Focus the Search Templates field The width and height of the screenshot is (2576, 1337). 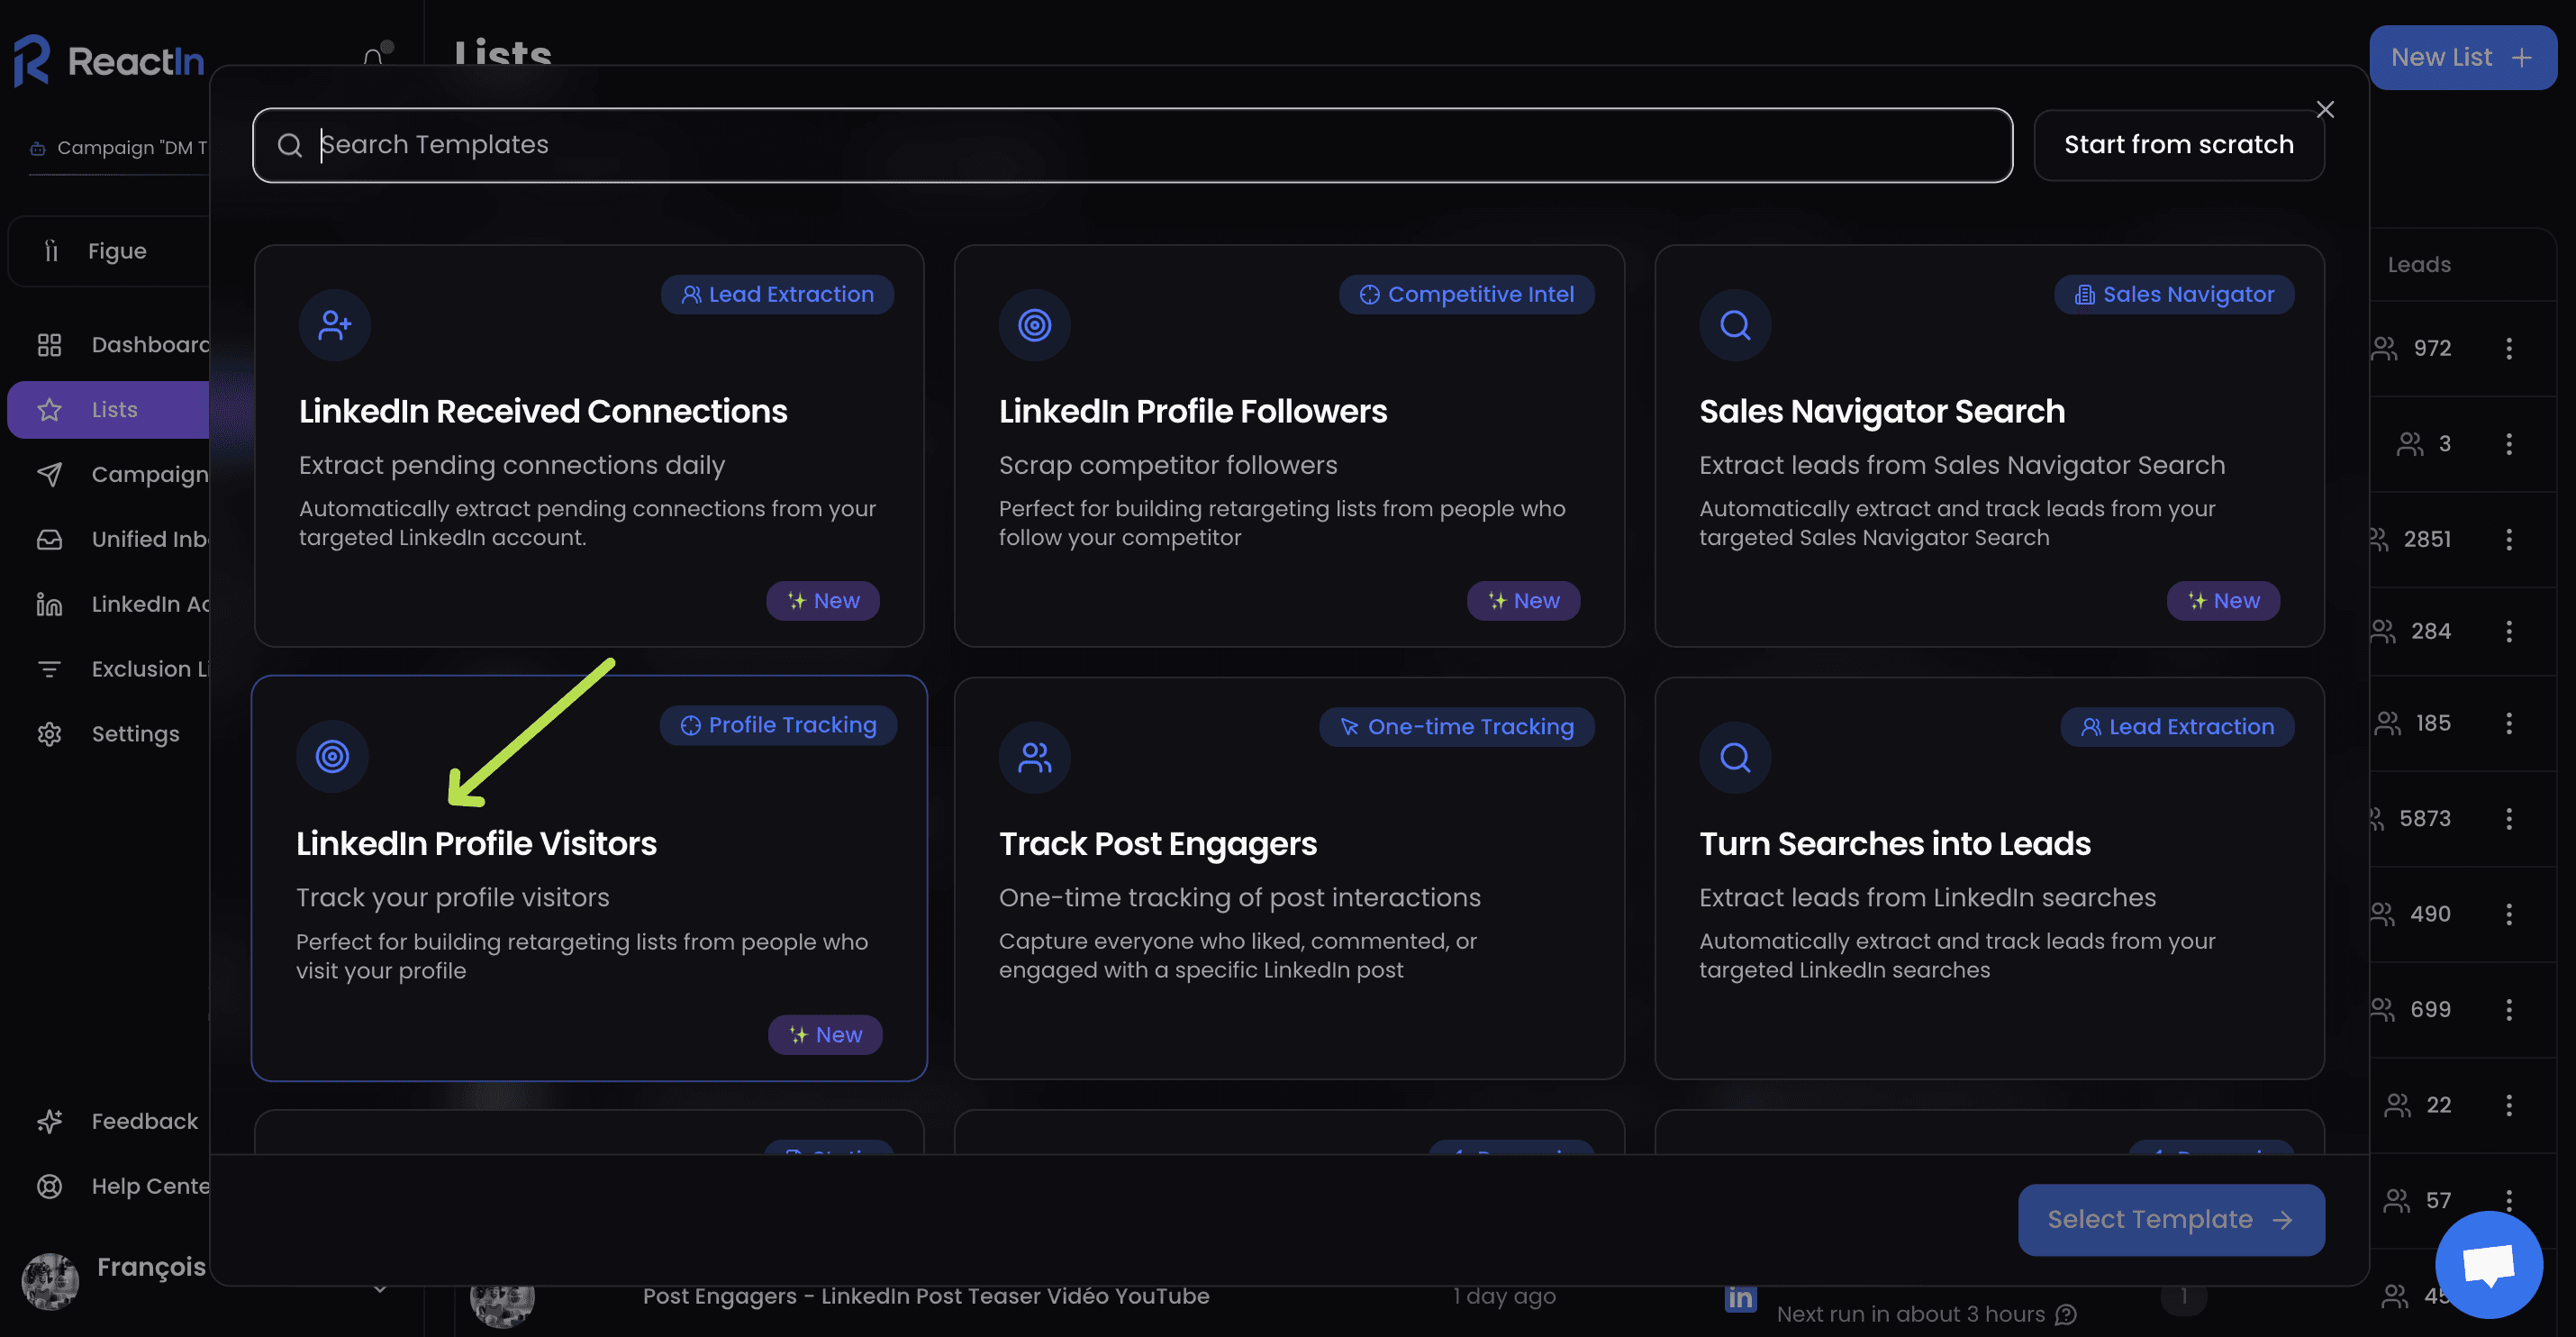(x=1132, y=145)
